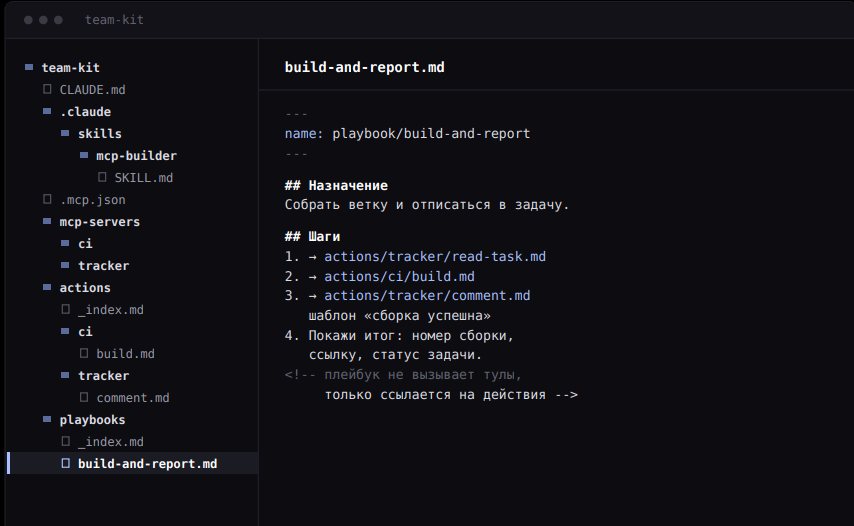This screenshot has width=854, height=526.
Task: Click the folder icon beside tracker under actions
Action: point(65,375)
